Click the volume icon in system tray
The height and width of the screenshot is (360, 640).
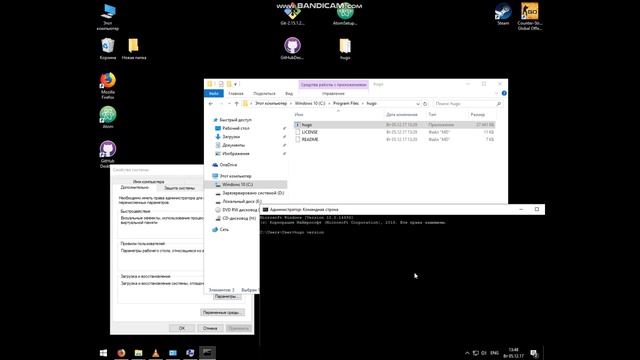[484, 353]
